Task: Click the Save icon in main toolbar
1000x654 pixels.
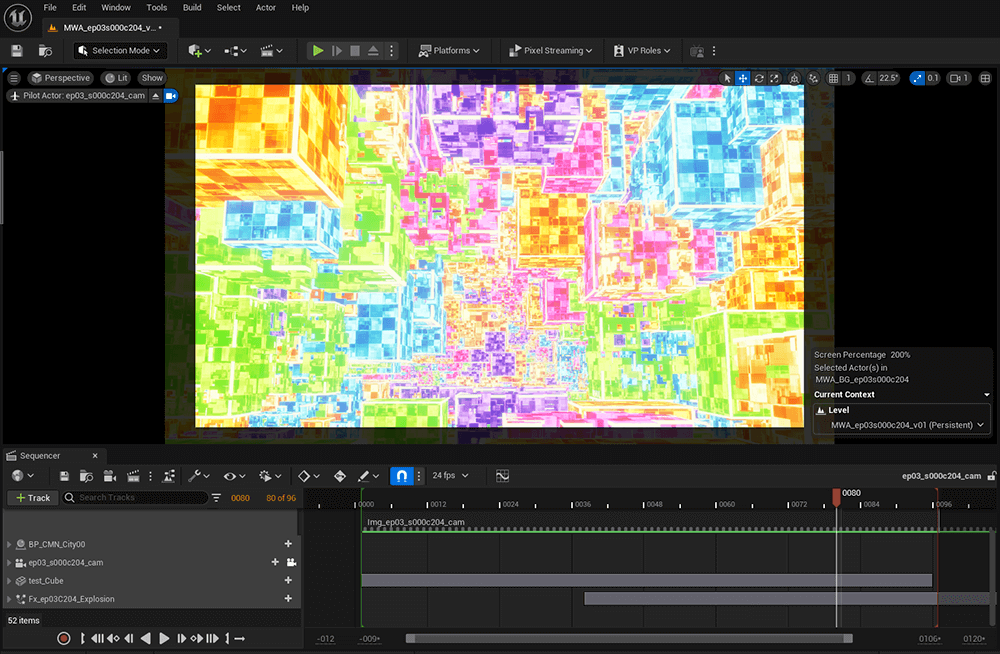Action: (16, 50)
